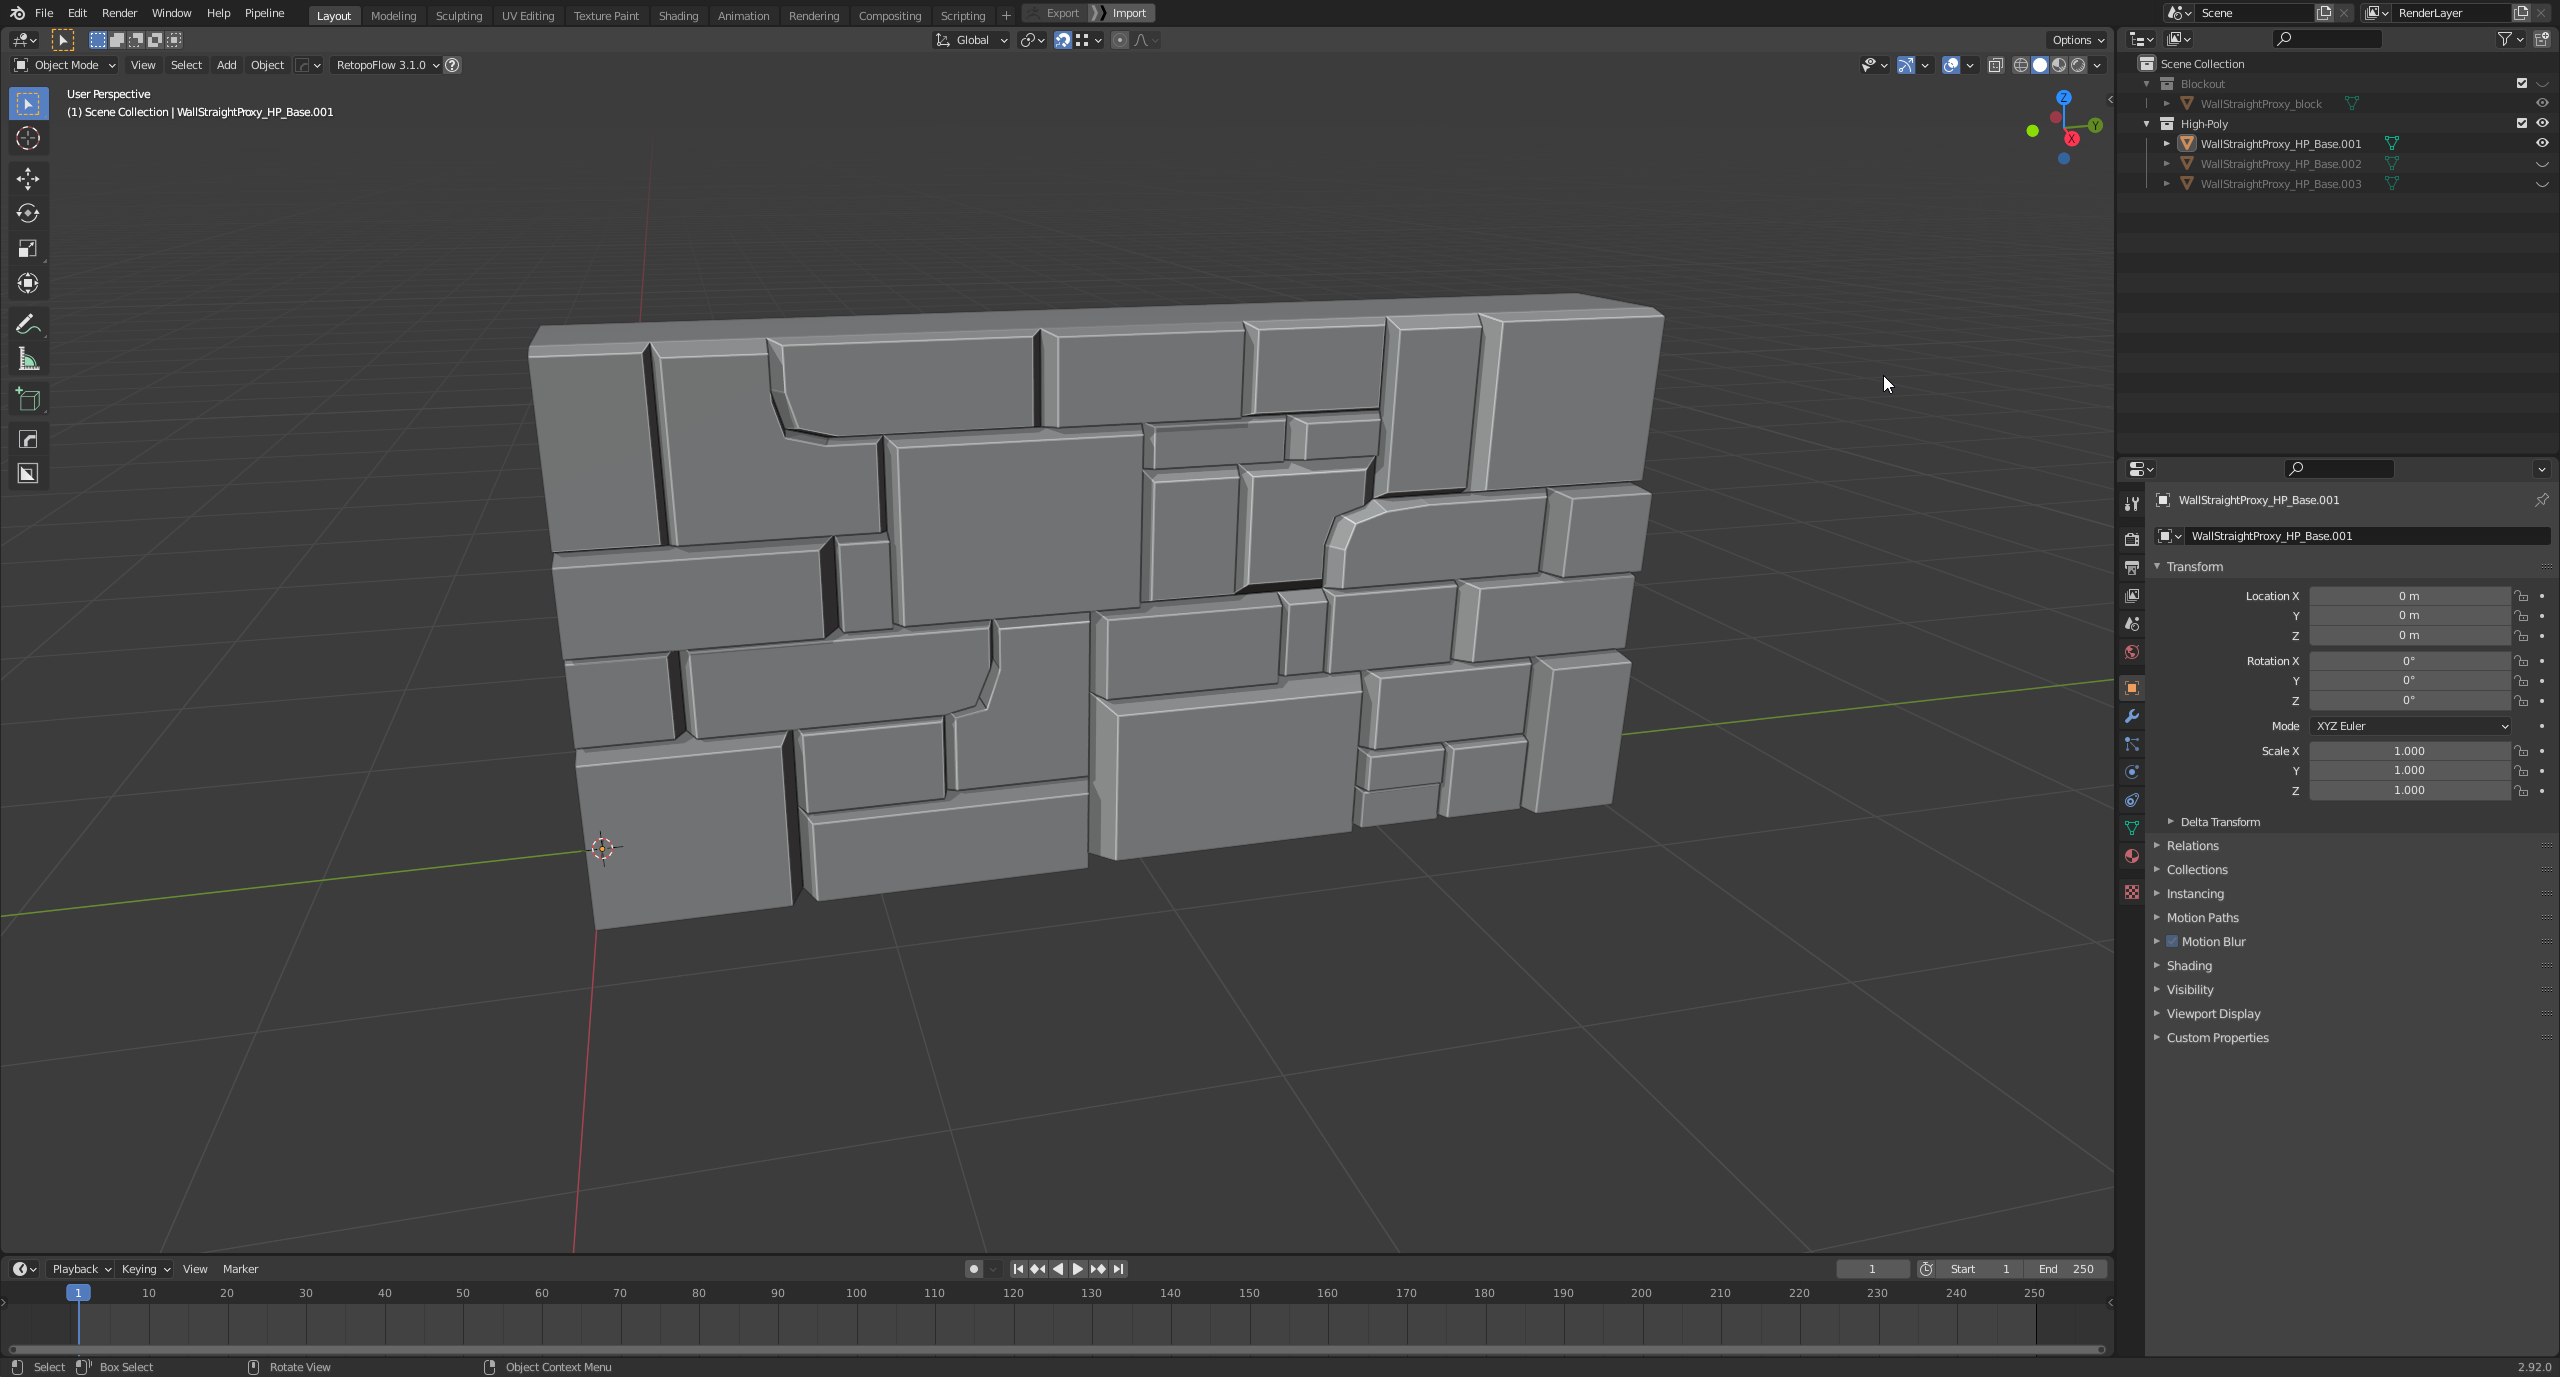Hide WallStraightProxy_block with its eye icon

2541,104
